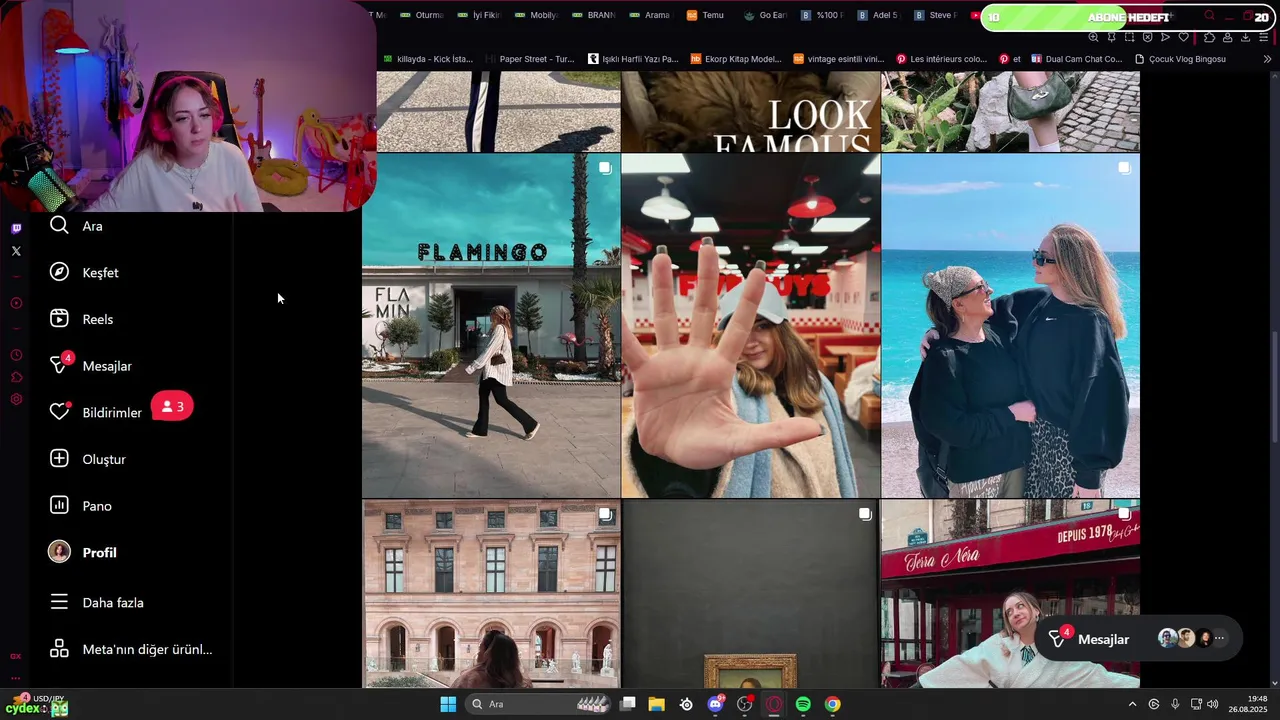Open X (Twitter) panel in browser sidebar

[x=16, y=251]
